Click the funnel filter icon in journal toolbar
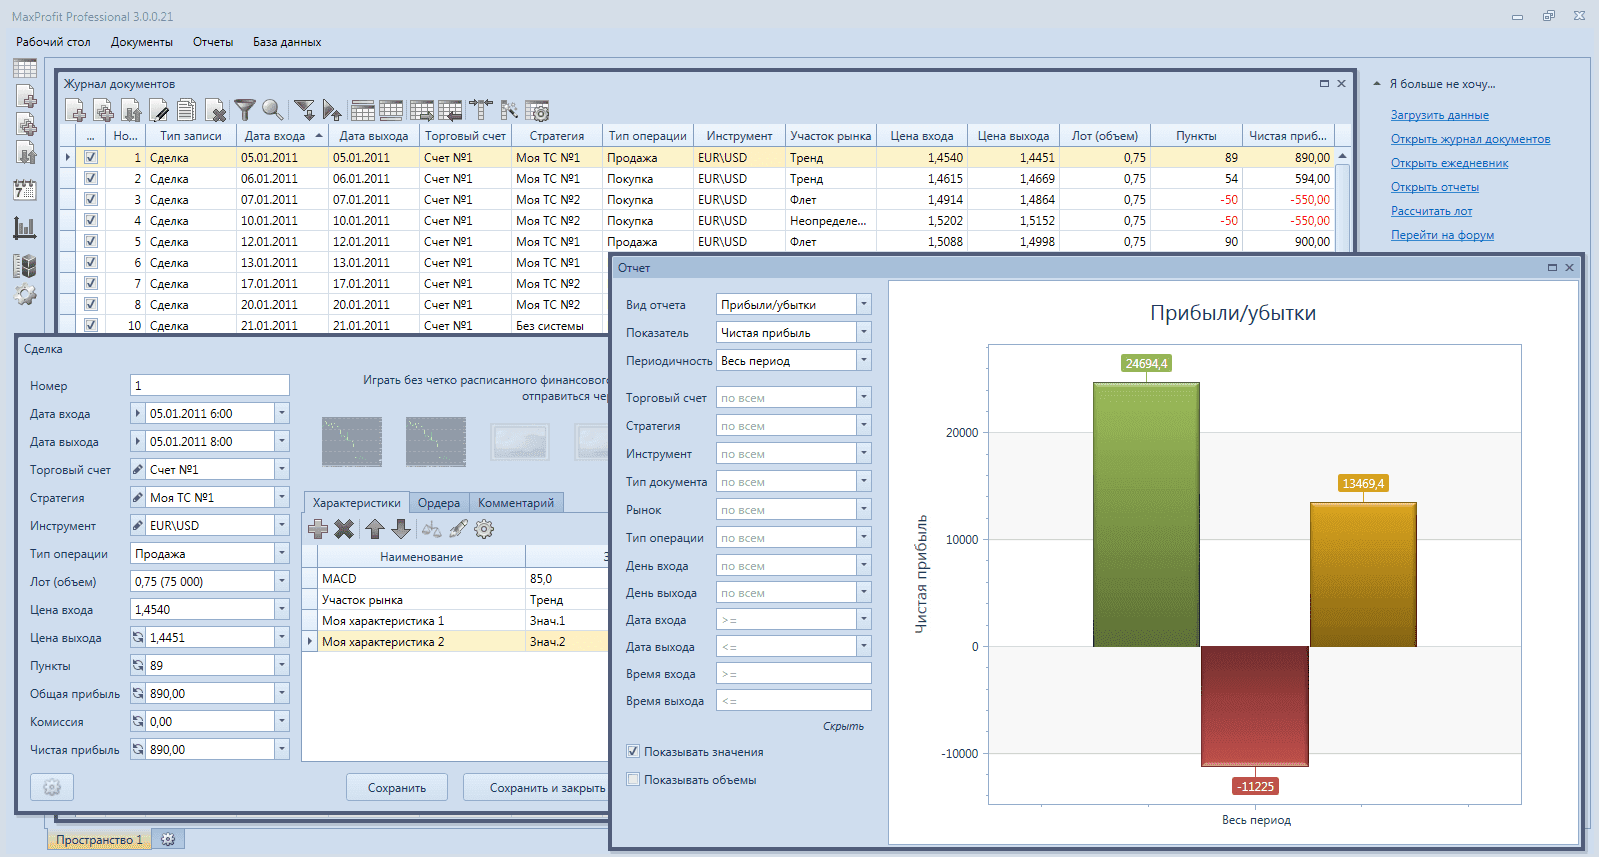Image resolution: width=1599 pixels, height=857 pixels. coord(244,110)
